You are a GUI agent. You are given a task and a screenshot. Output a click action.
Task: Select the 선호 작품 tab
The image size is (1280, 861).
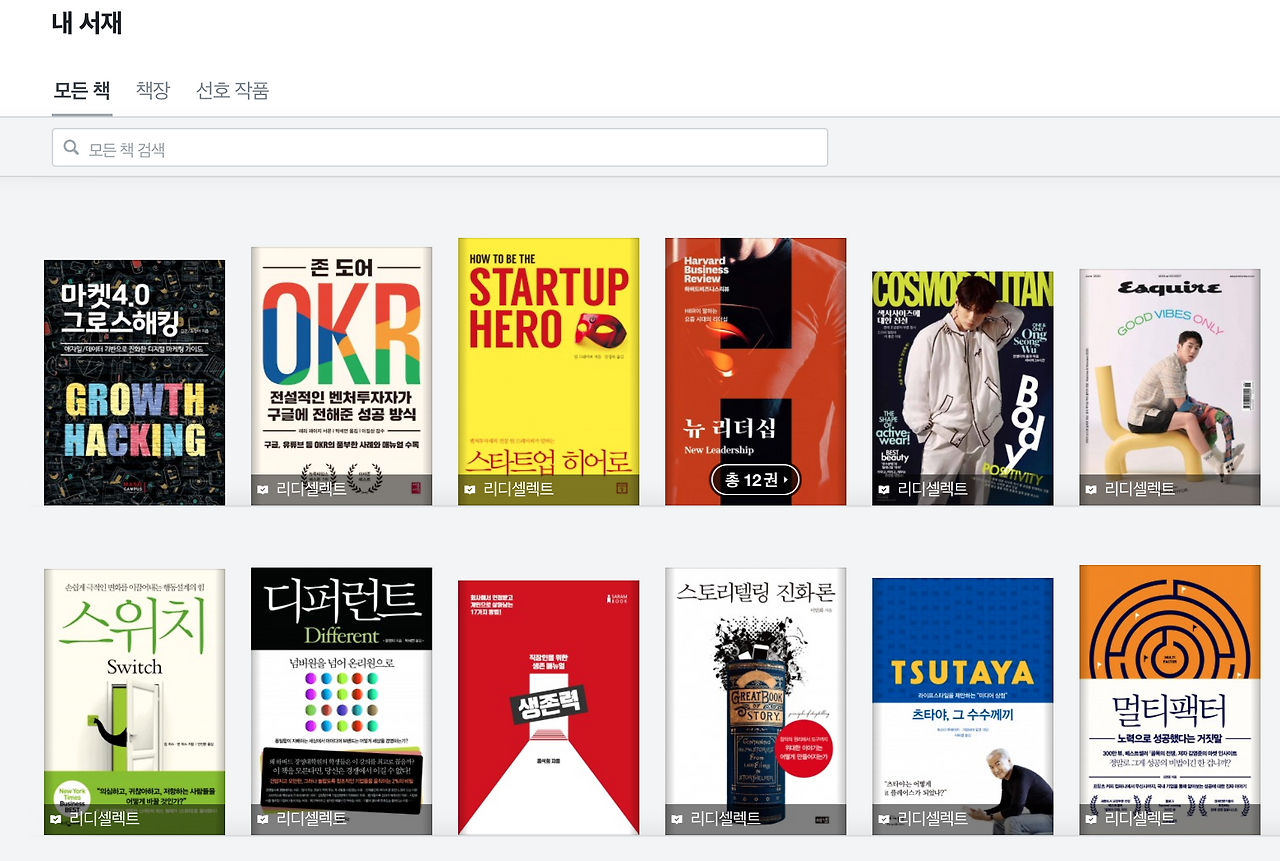232,90
